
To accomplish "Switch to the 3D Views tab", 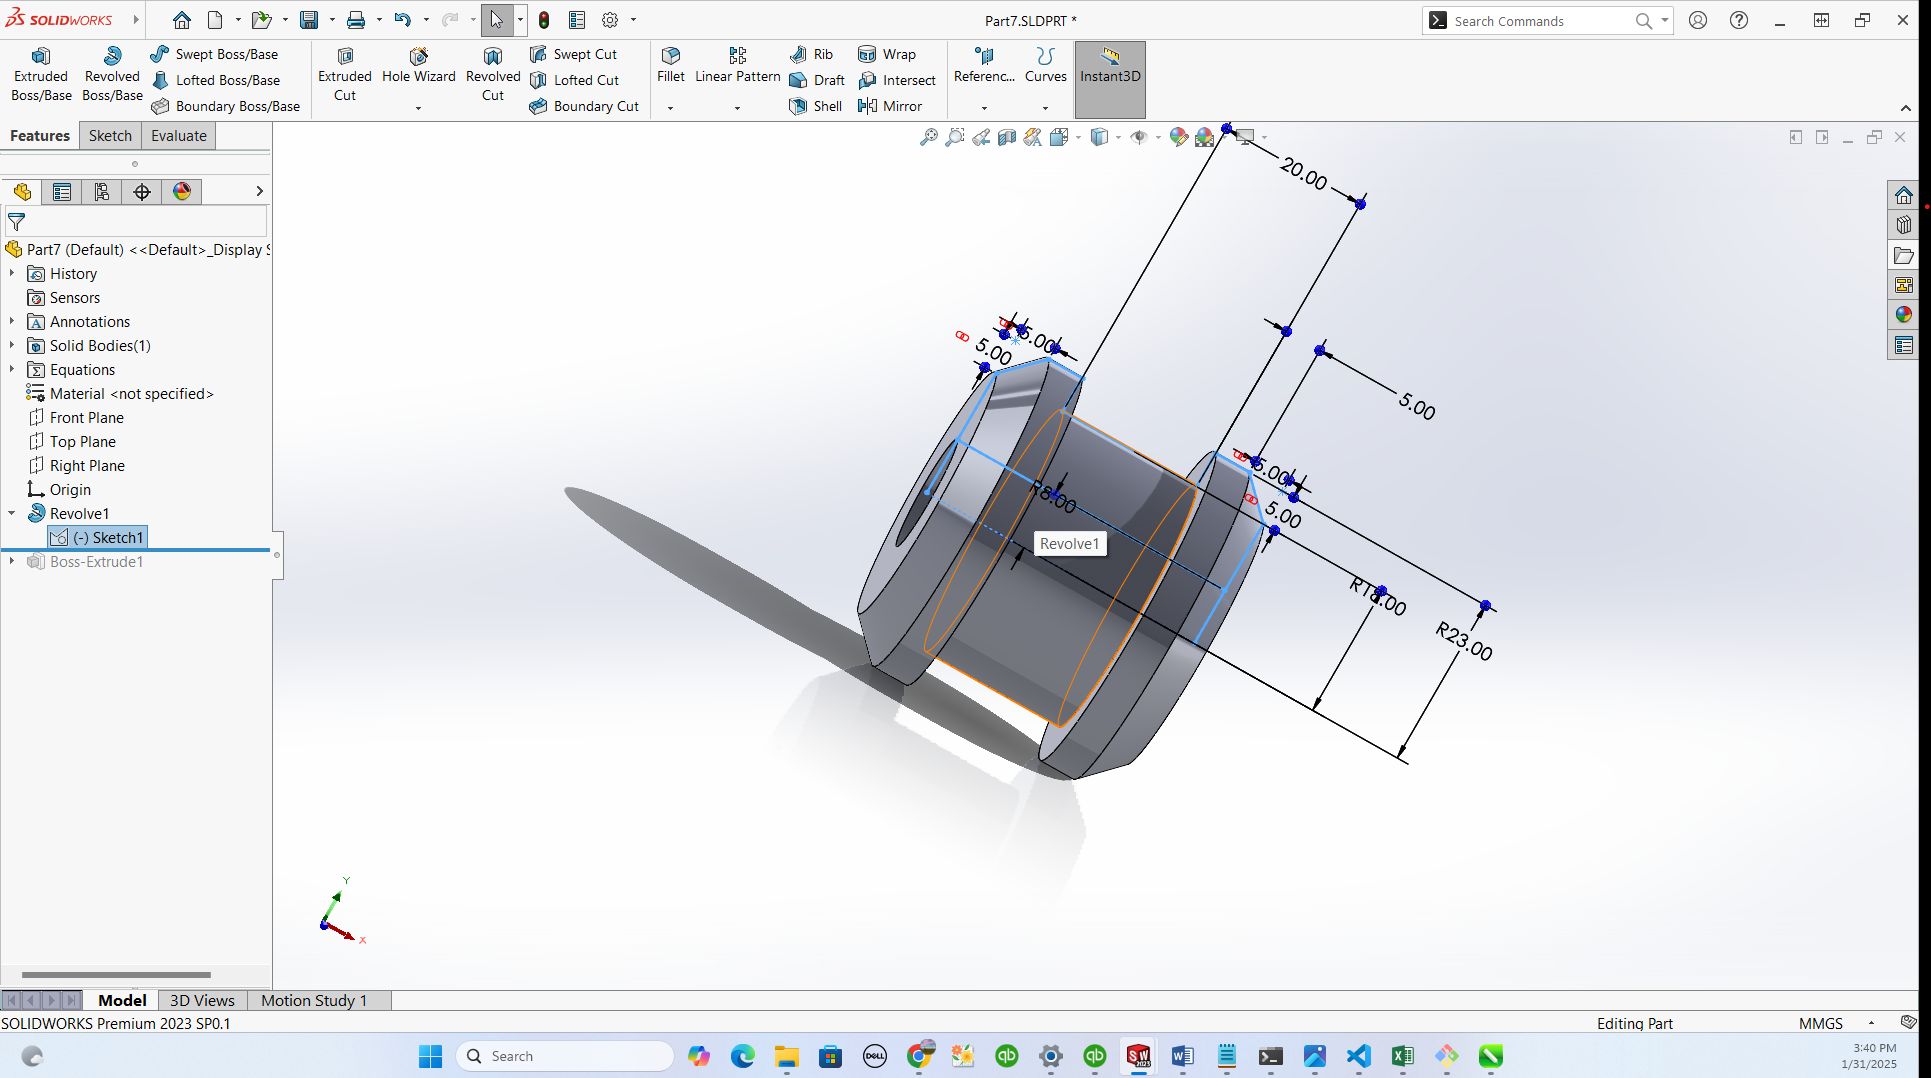I will tap(202, 1000).
